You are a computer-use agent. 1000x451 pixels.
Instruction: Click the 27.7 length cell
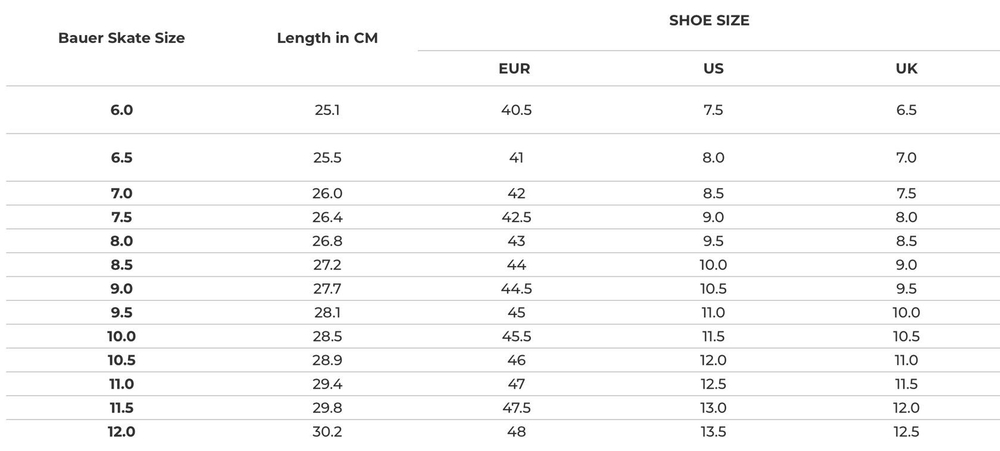327,288
